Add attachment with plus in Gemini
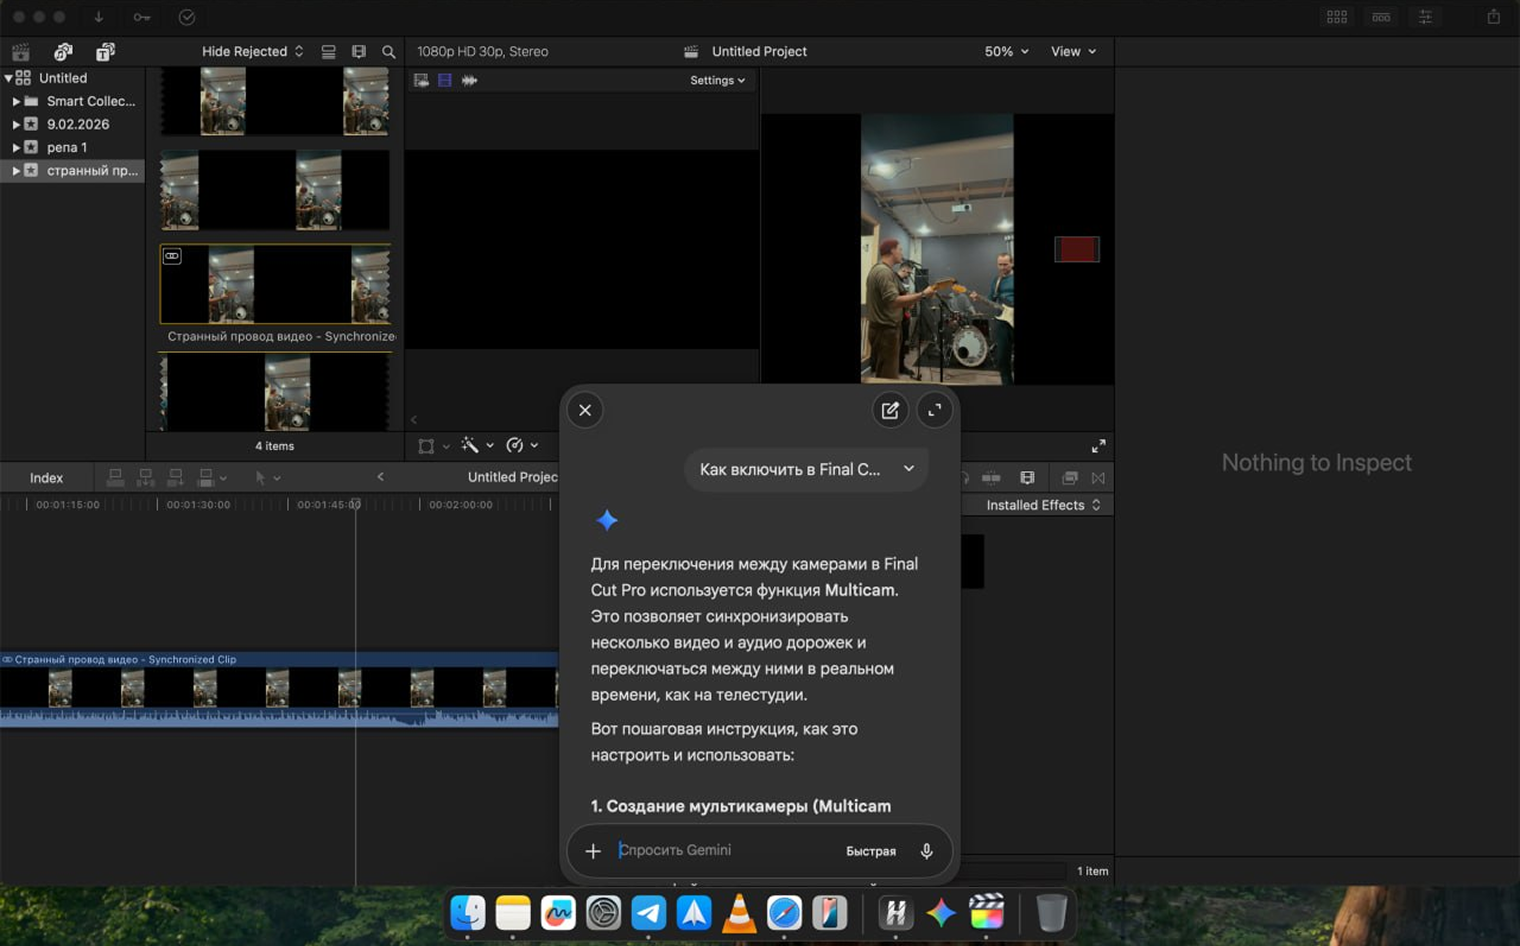1520x946 pixels. tap(593, 851)
